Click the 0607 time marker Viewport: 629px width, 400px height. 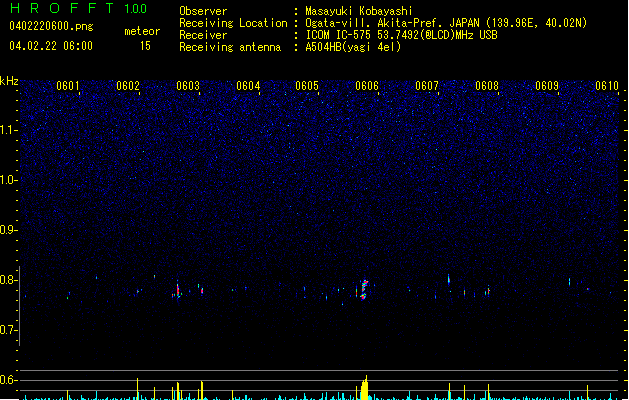pyautogui.click(x=427, y=86)
